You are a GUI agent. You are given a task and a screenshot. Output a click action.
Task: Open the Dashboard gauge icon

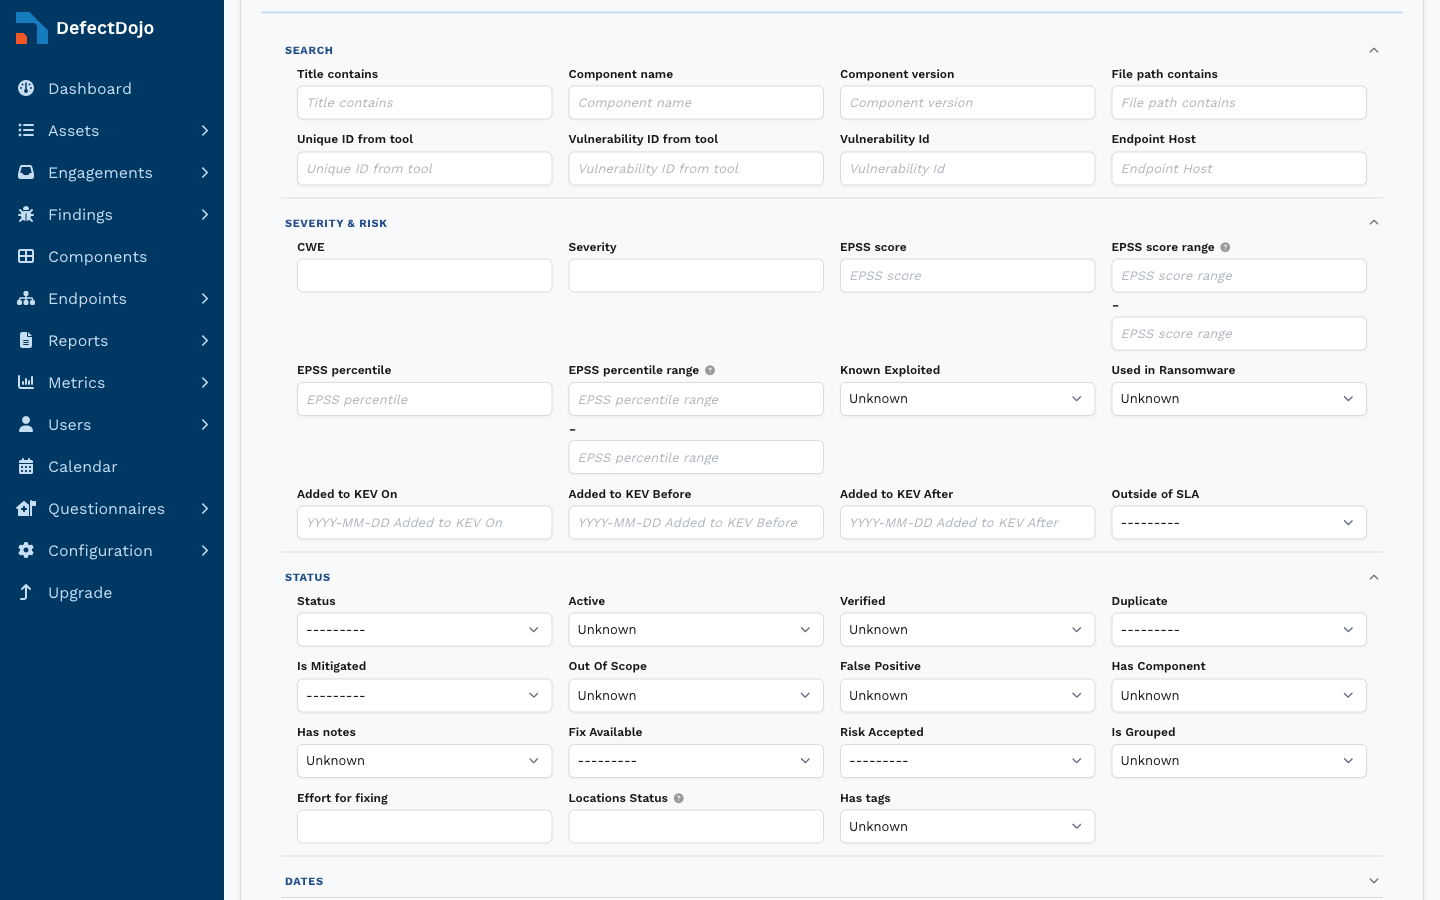click(x=26, y=88)
